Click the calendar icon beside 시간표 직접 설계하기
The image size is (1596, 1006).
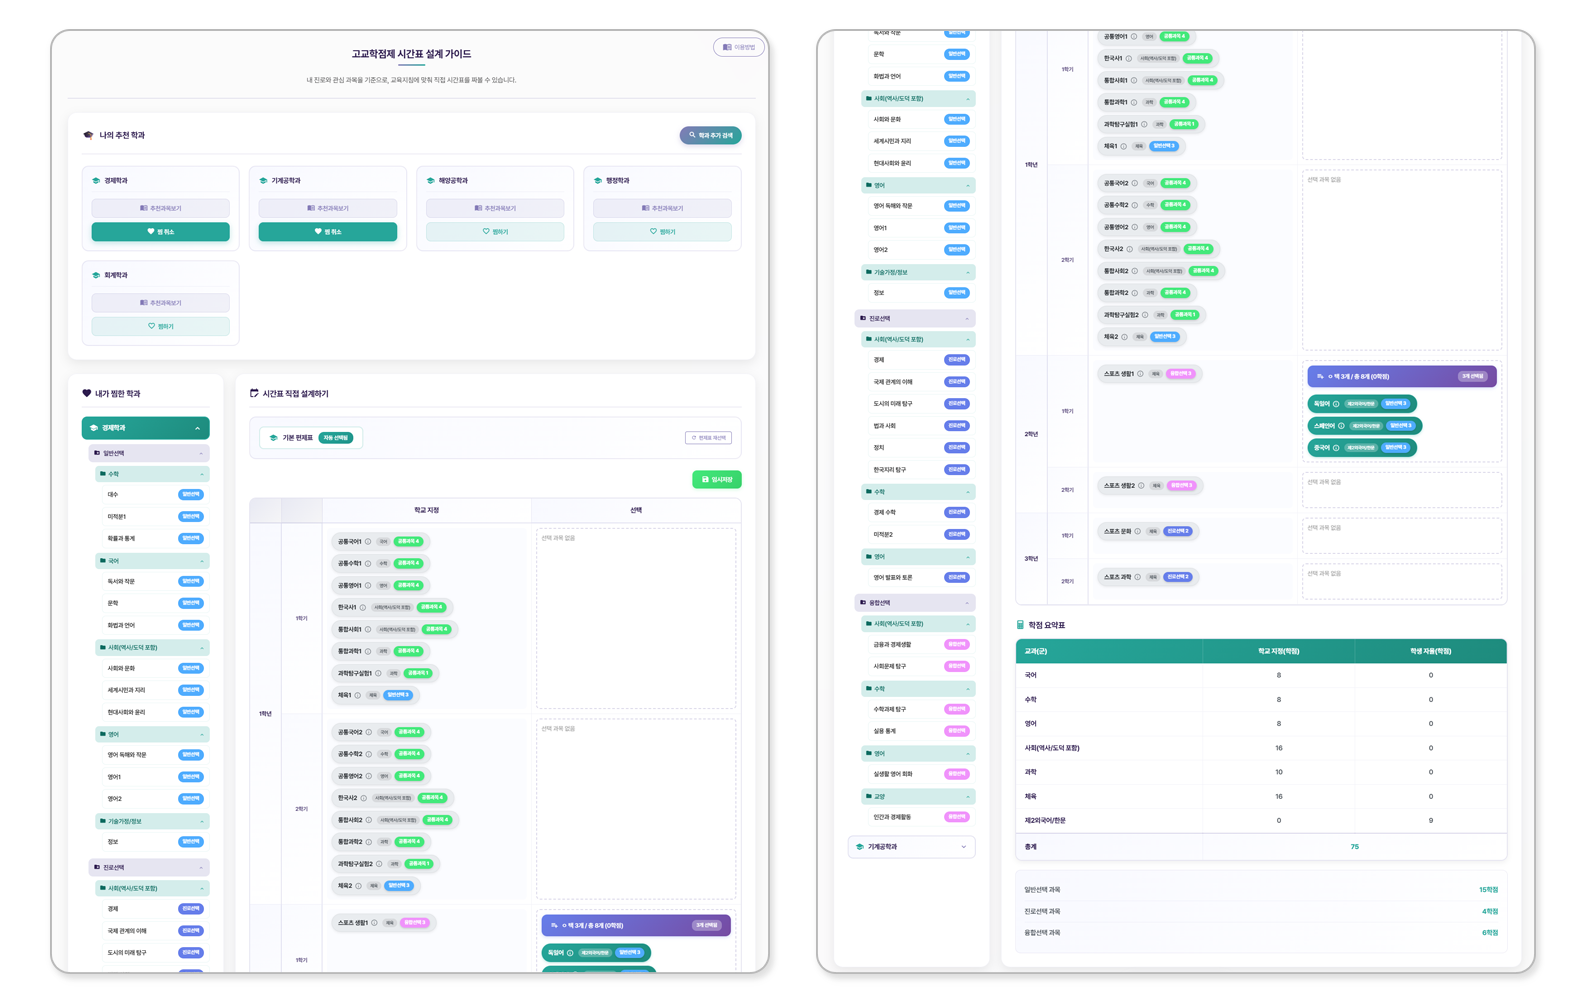pos(254,394)
